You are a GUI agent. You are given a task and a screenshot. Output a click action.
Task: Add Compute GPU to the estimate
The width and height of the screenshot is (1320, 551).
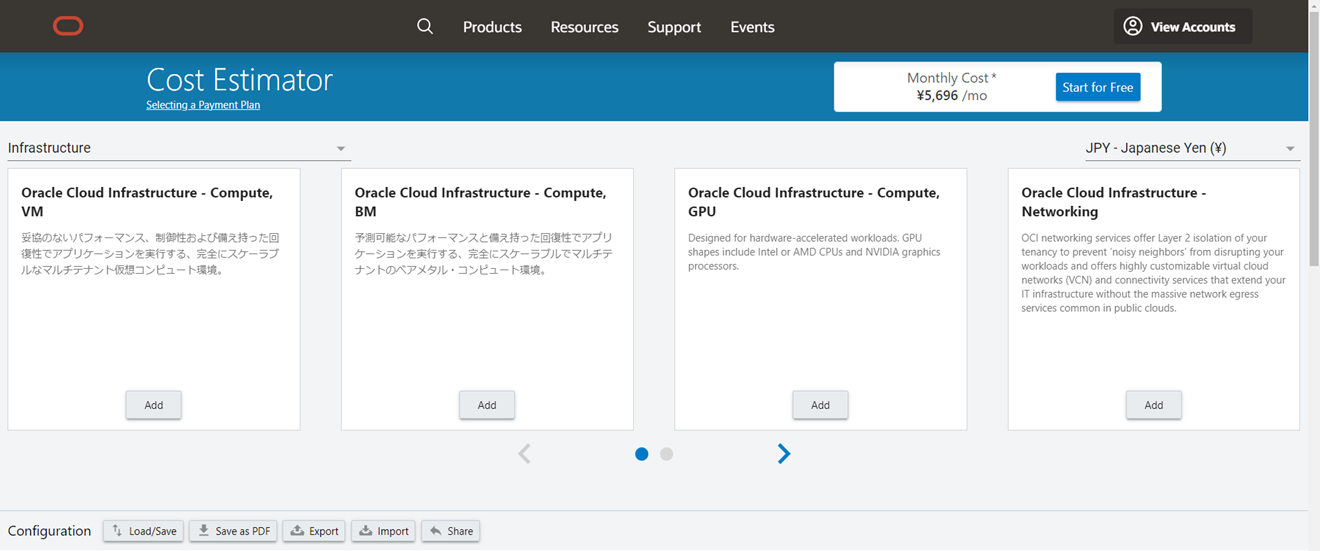[x=820, y=405]
